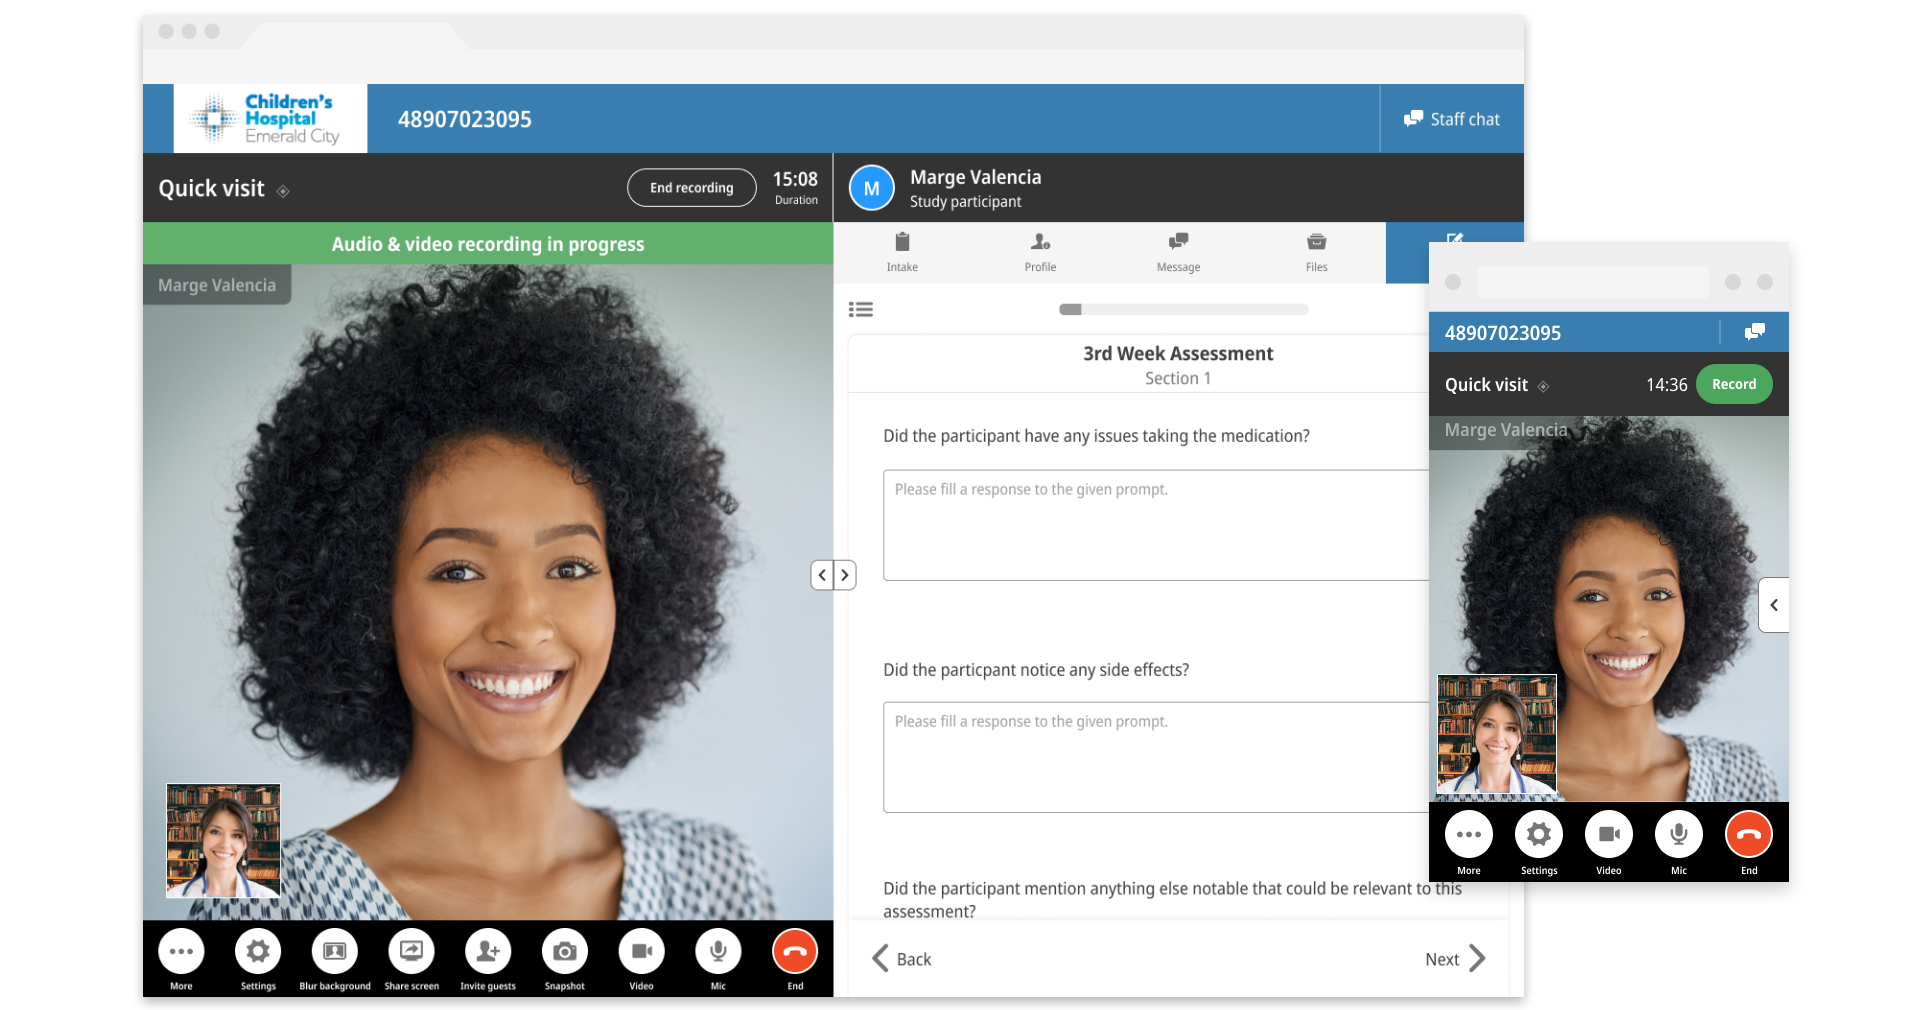This screenshot has width=1920, height=1010.
Task: Open the Profile tab
Action: tap(1039, 250)
